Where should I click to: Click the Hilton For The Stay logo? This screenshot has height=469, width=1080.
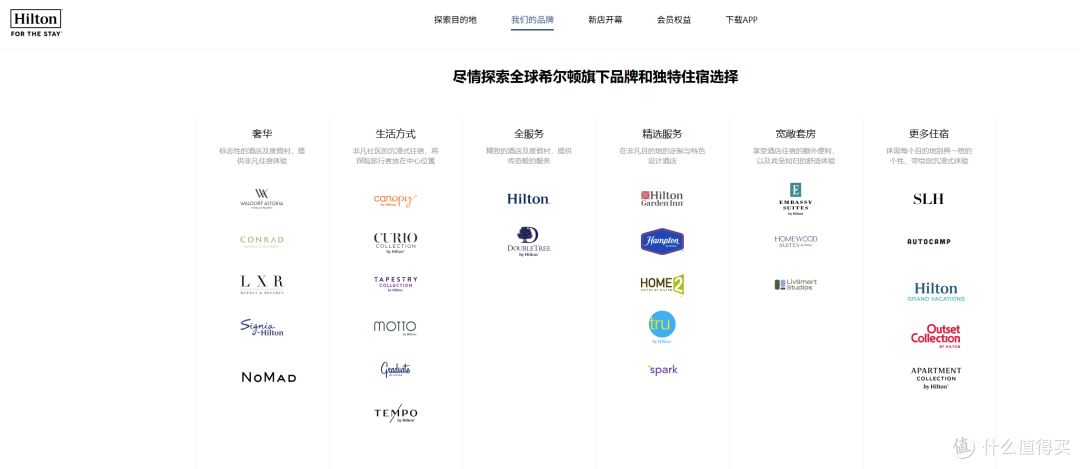coord(36,23)
